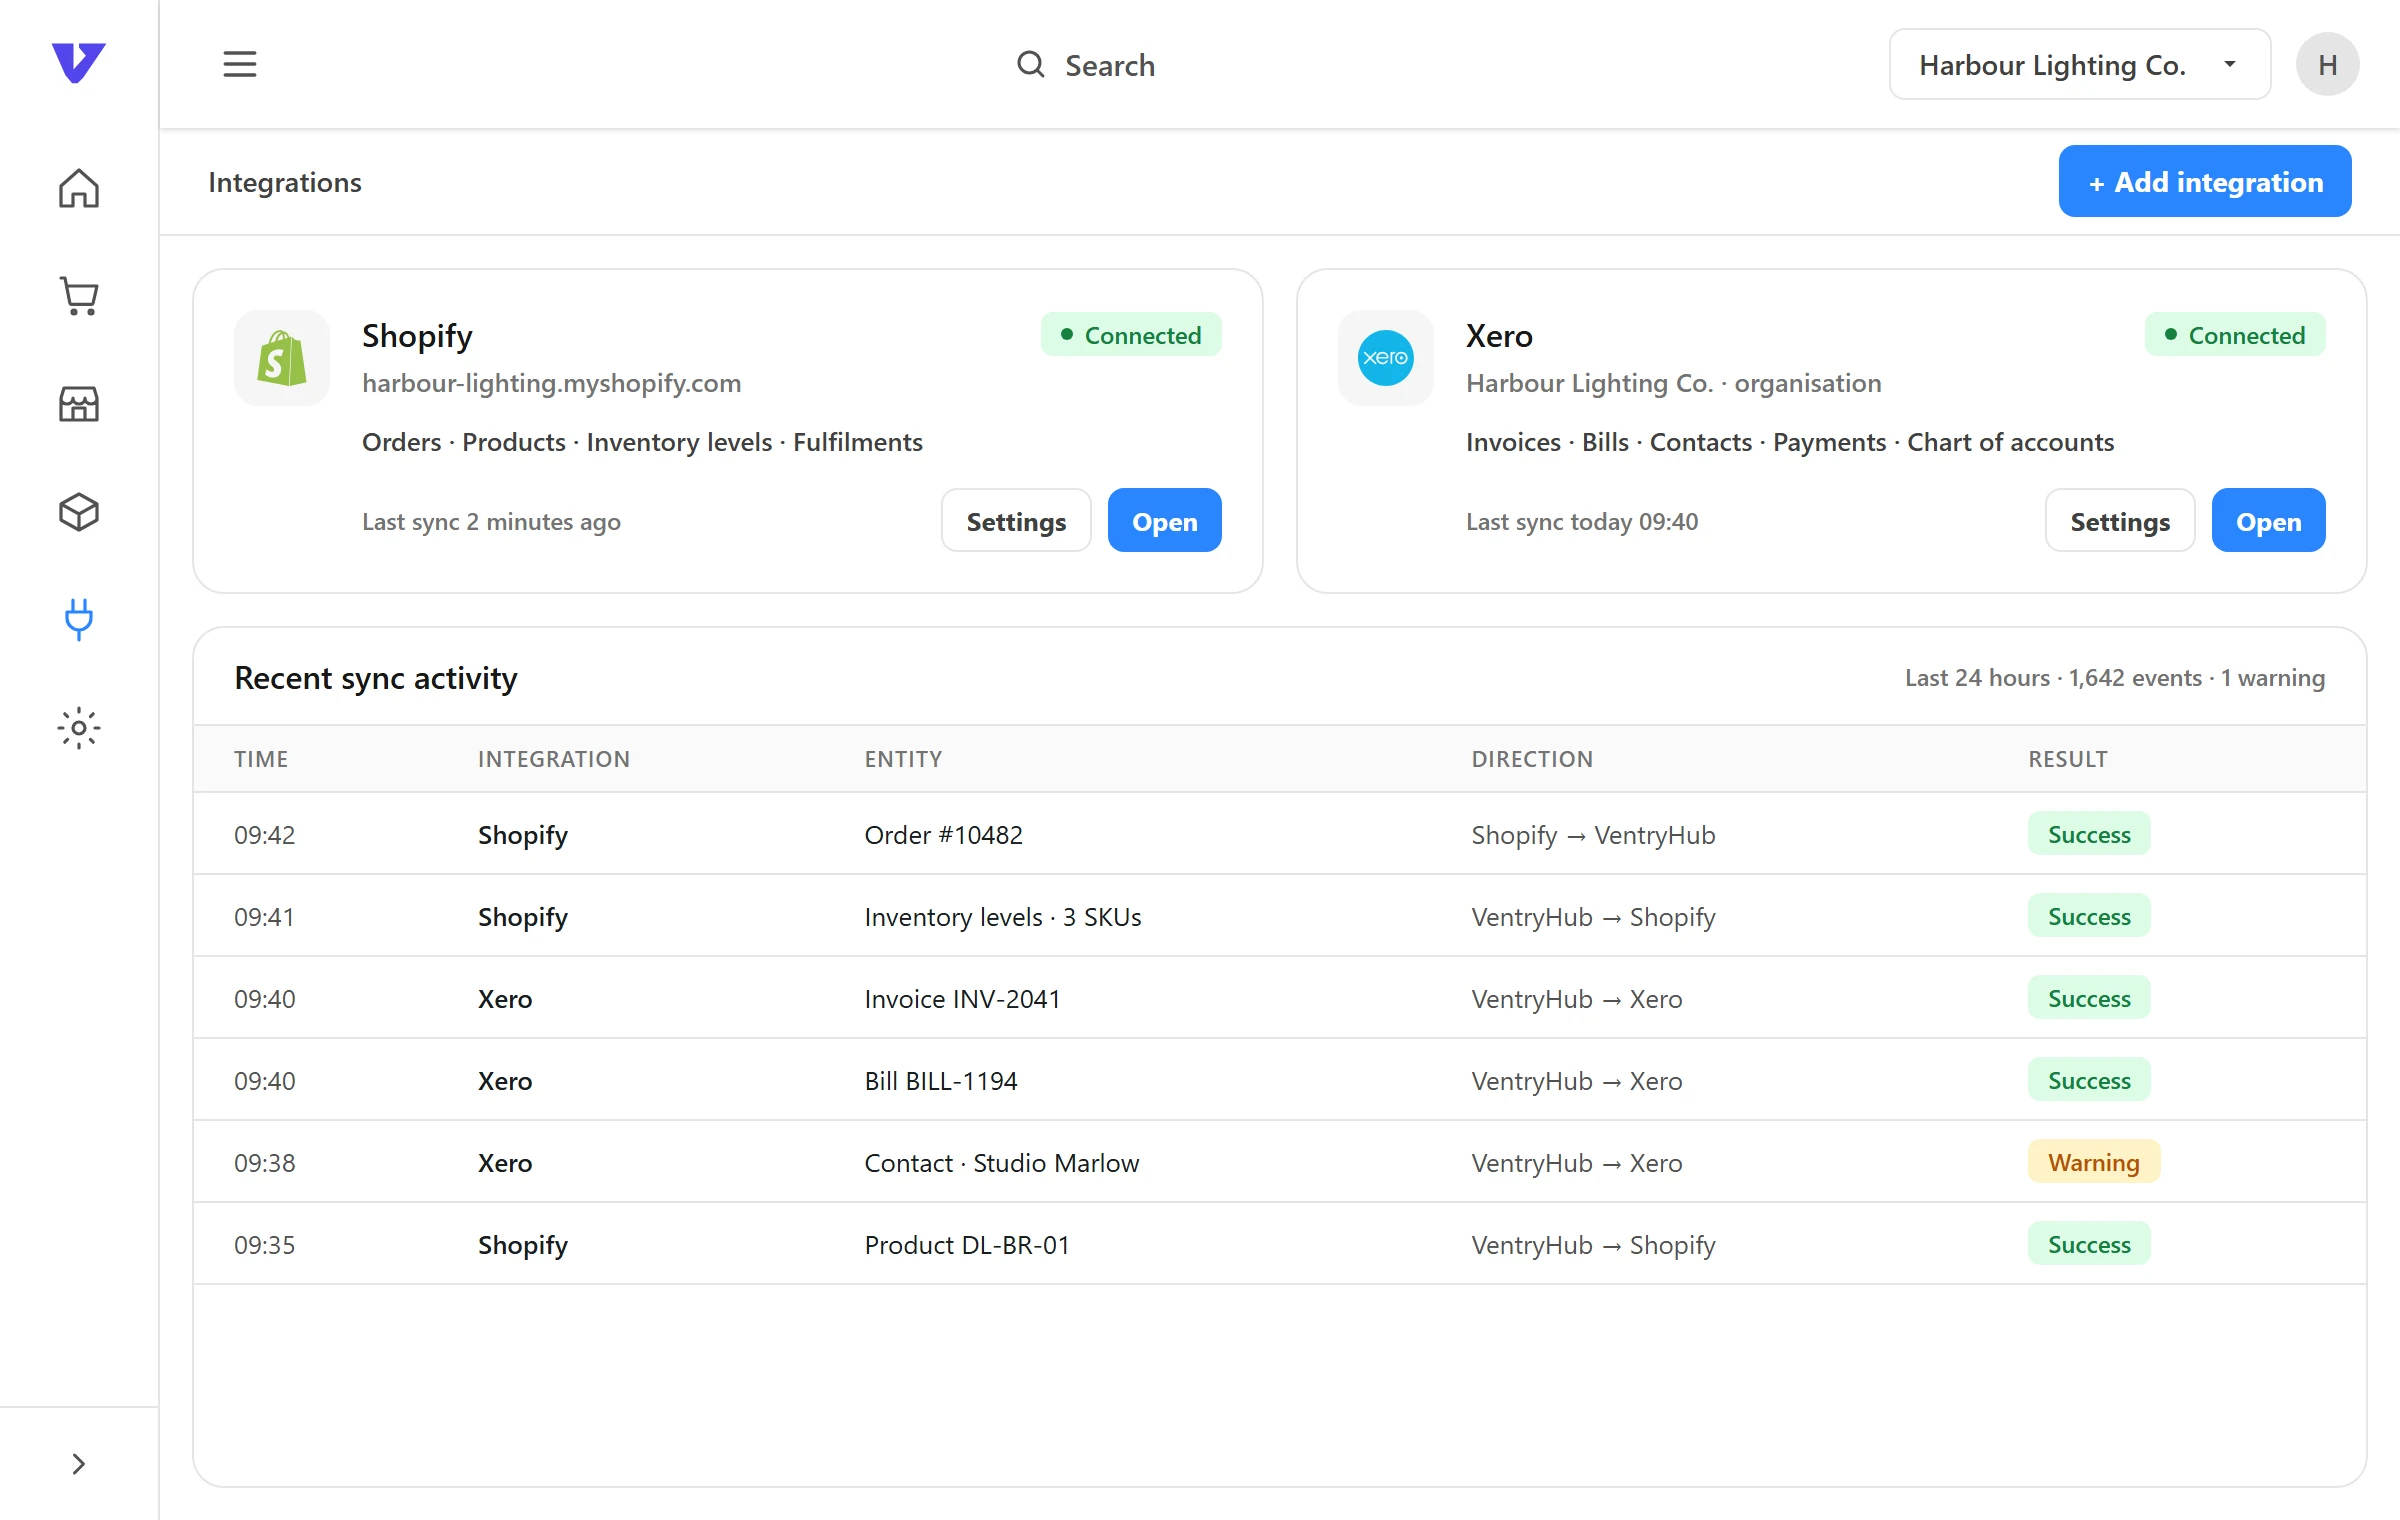
Task: Click the Shopify logo icon
Action: pos(282,358)
